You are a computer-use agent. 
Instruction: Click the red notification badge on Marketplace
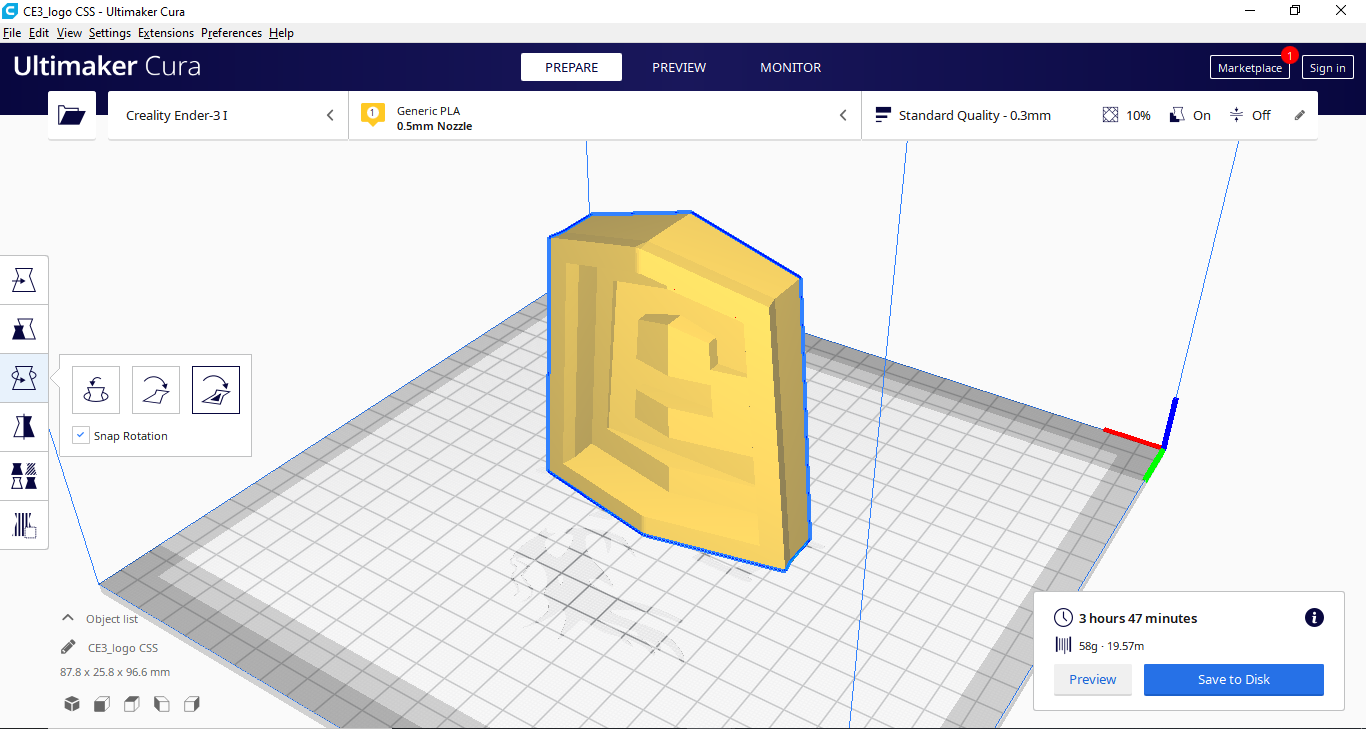(x=1290, y=55)
